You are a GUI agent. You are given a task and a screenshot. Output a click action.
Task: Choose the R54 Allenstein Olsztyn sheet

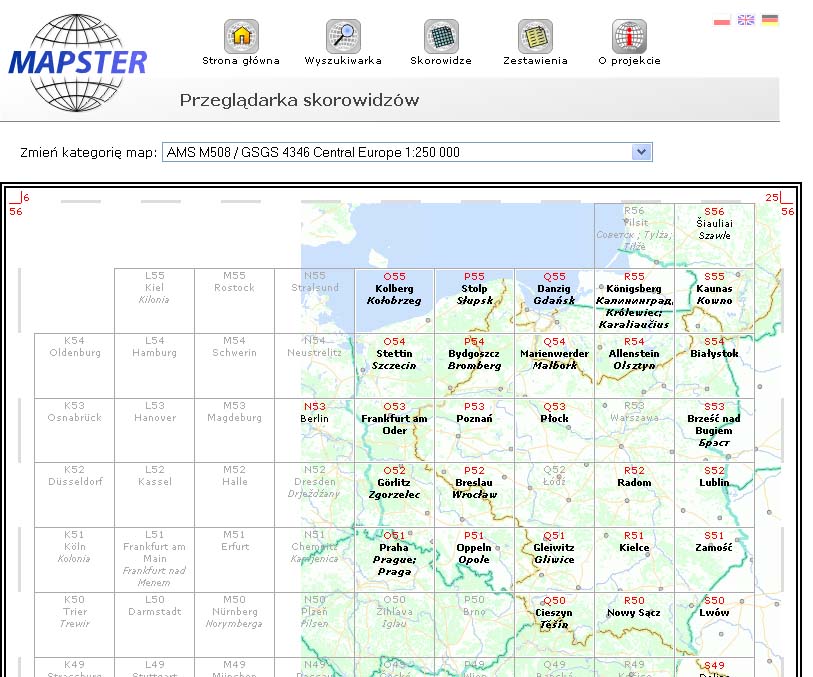tap(634, 365)
